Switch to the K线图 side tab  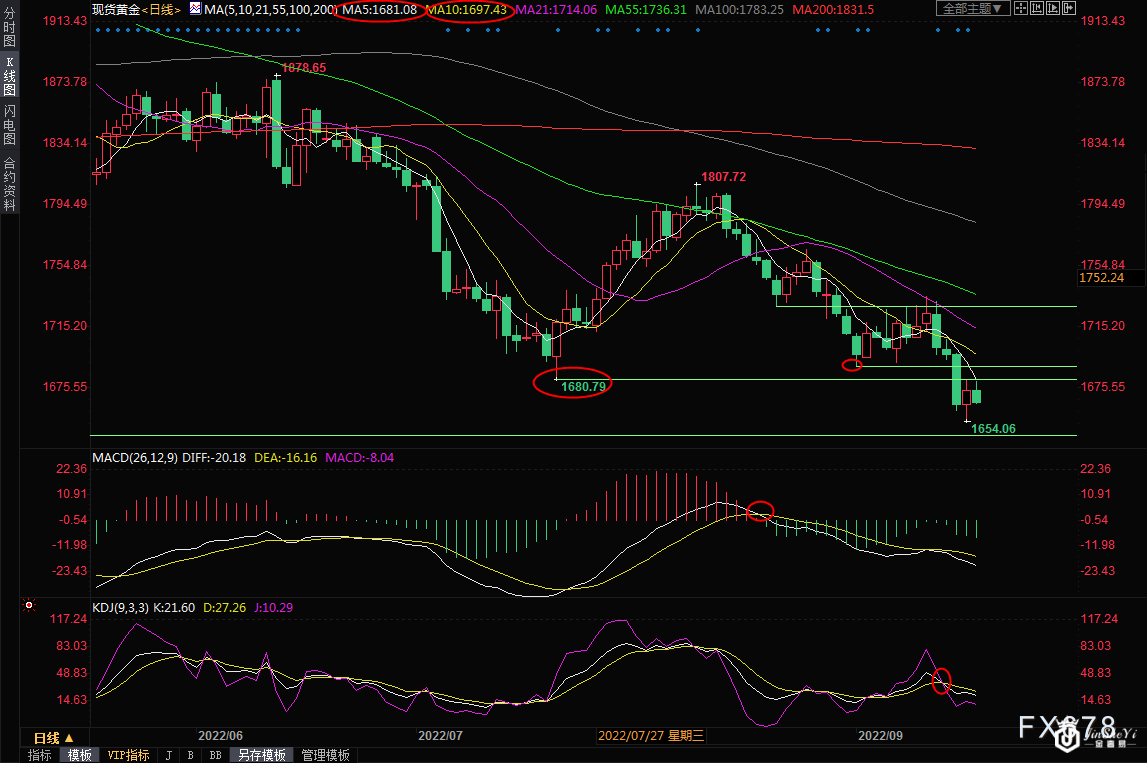9,74
